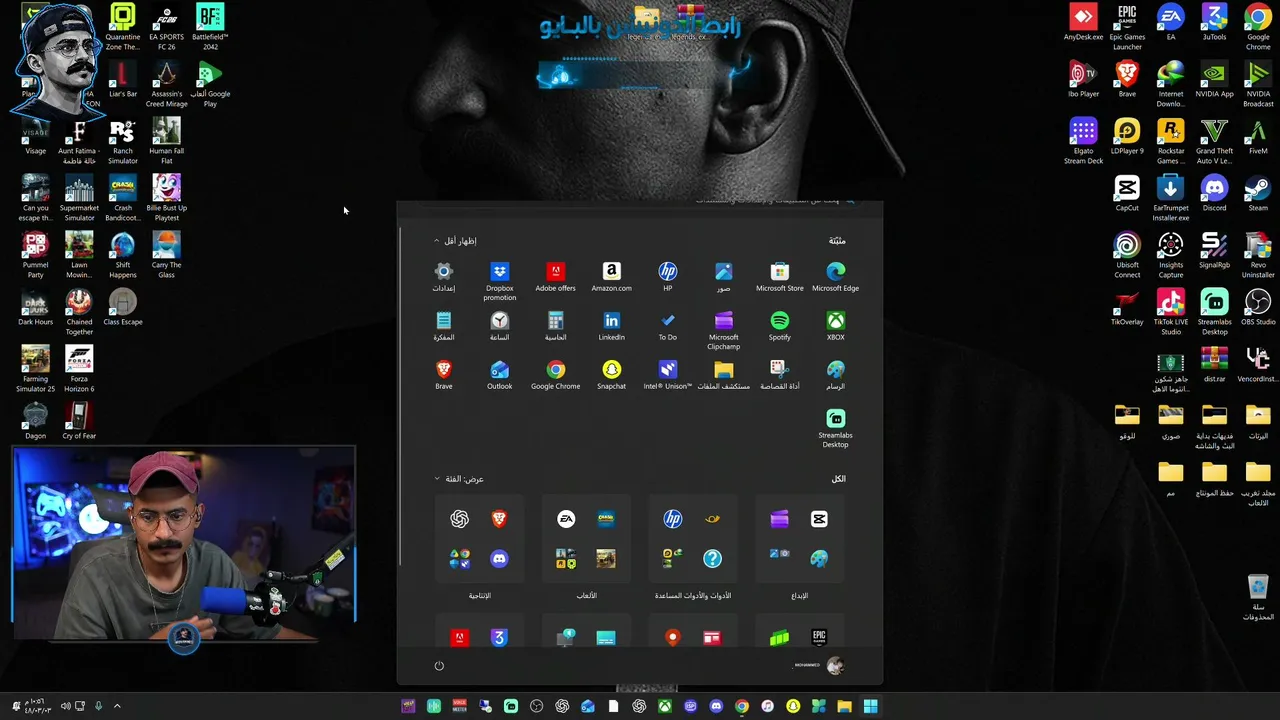Collapse pinned apps with "إظهار أقل"
This screenshot has height=720, width=1280.
click(455, 241)
